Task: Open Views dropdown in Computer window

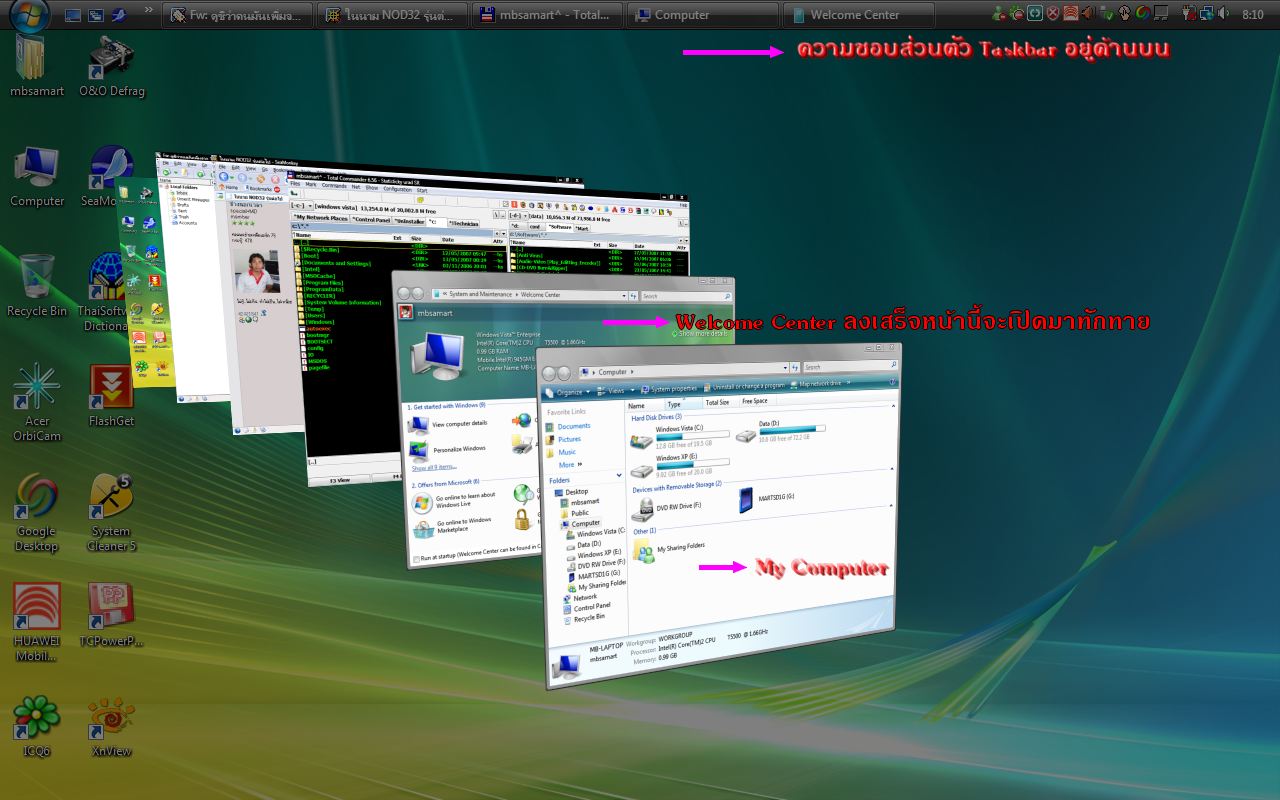Action: tap(616, 391)
